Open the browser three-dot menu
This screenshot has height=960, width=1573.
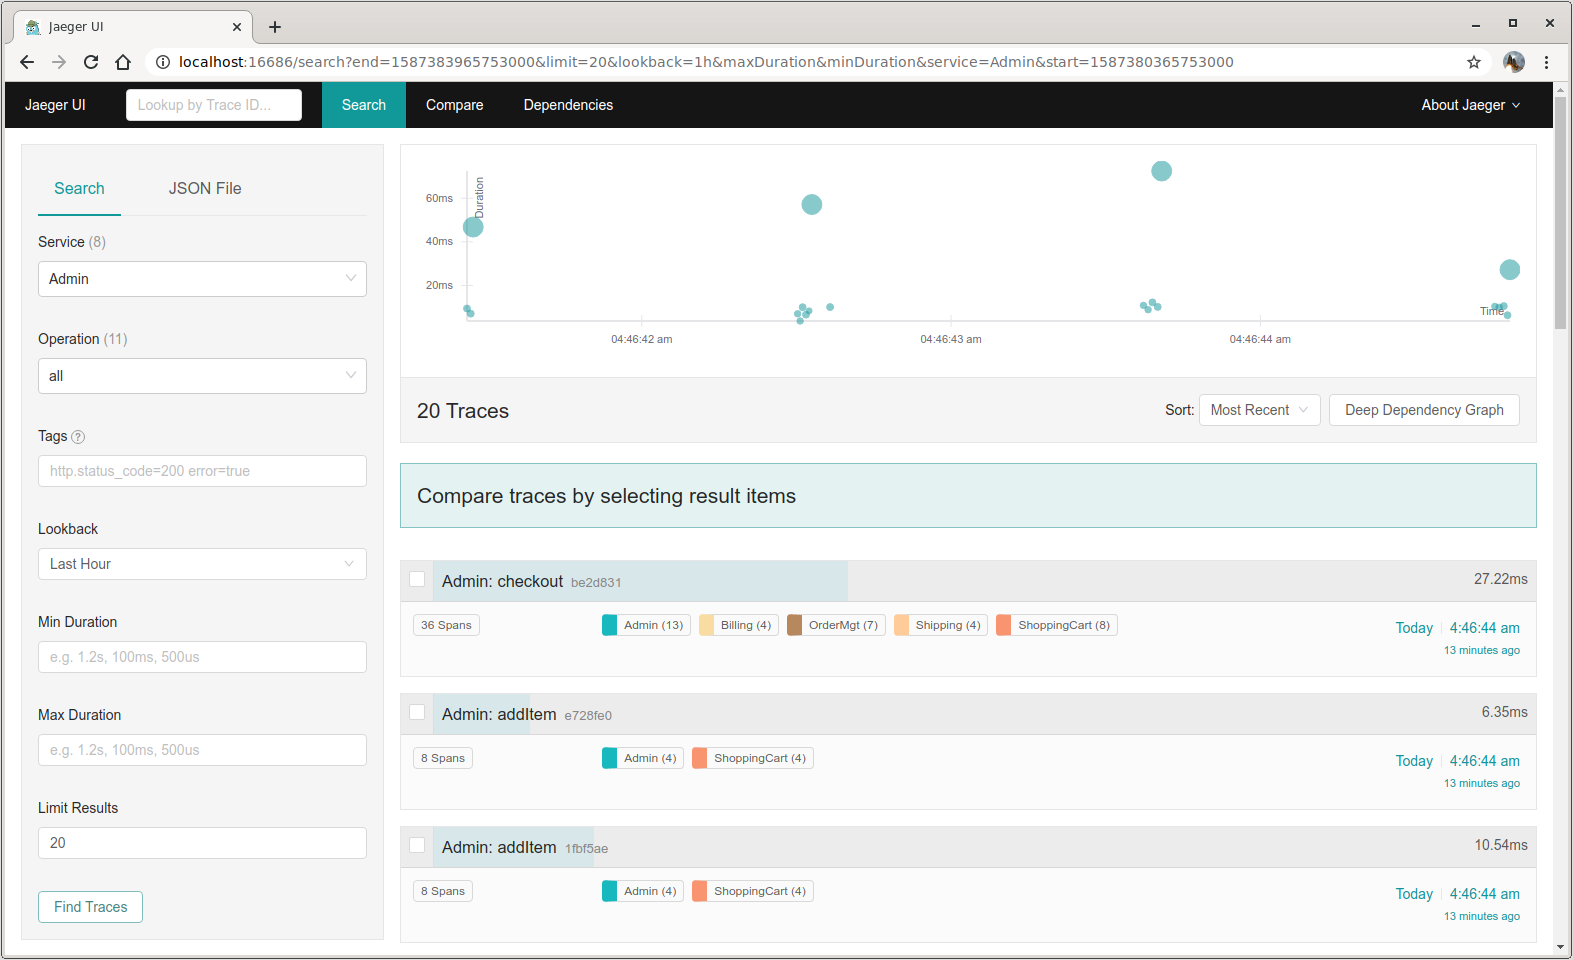1546,62
